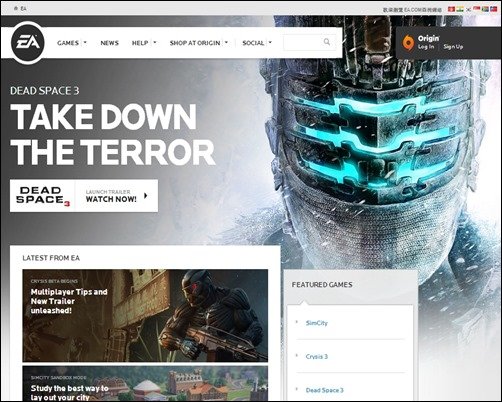Click the Origin Sign Up link
This screenshot has height=402, width=502.
pos(453,47)
